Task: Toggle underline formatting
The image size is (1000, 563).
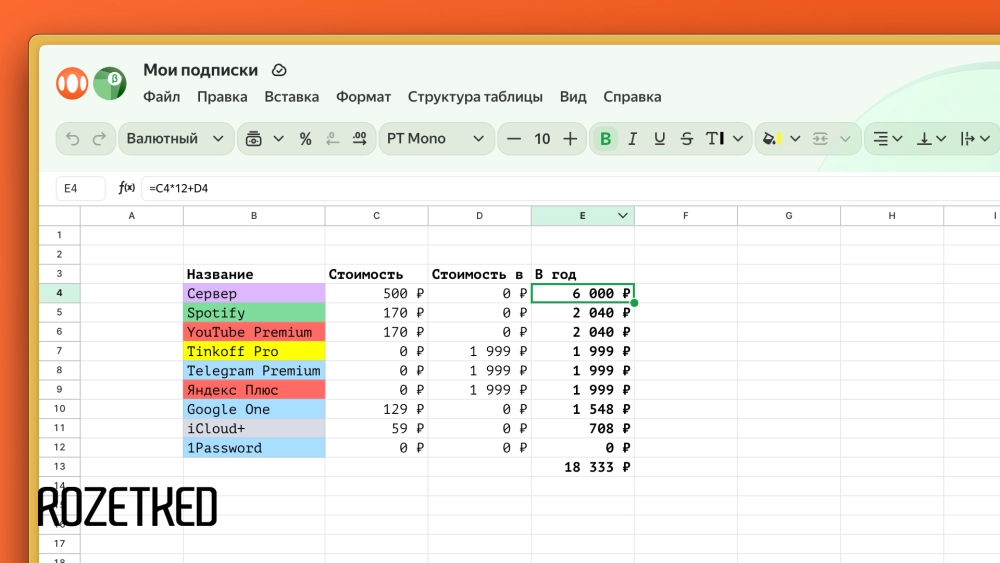Action: coord(659,139)
